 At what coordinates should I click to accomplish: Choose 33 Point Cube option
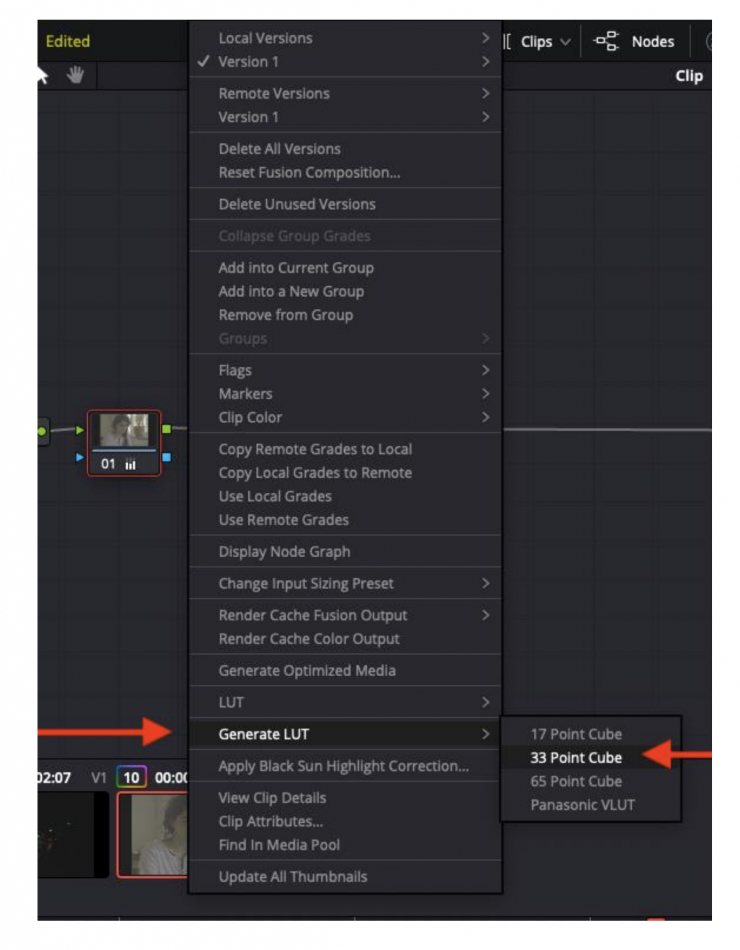coord(576,757)
